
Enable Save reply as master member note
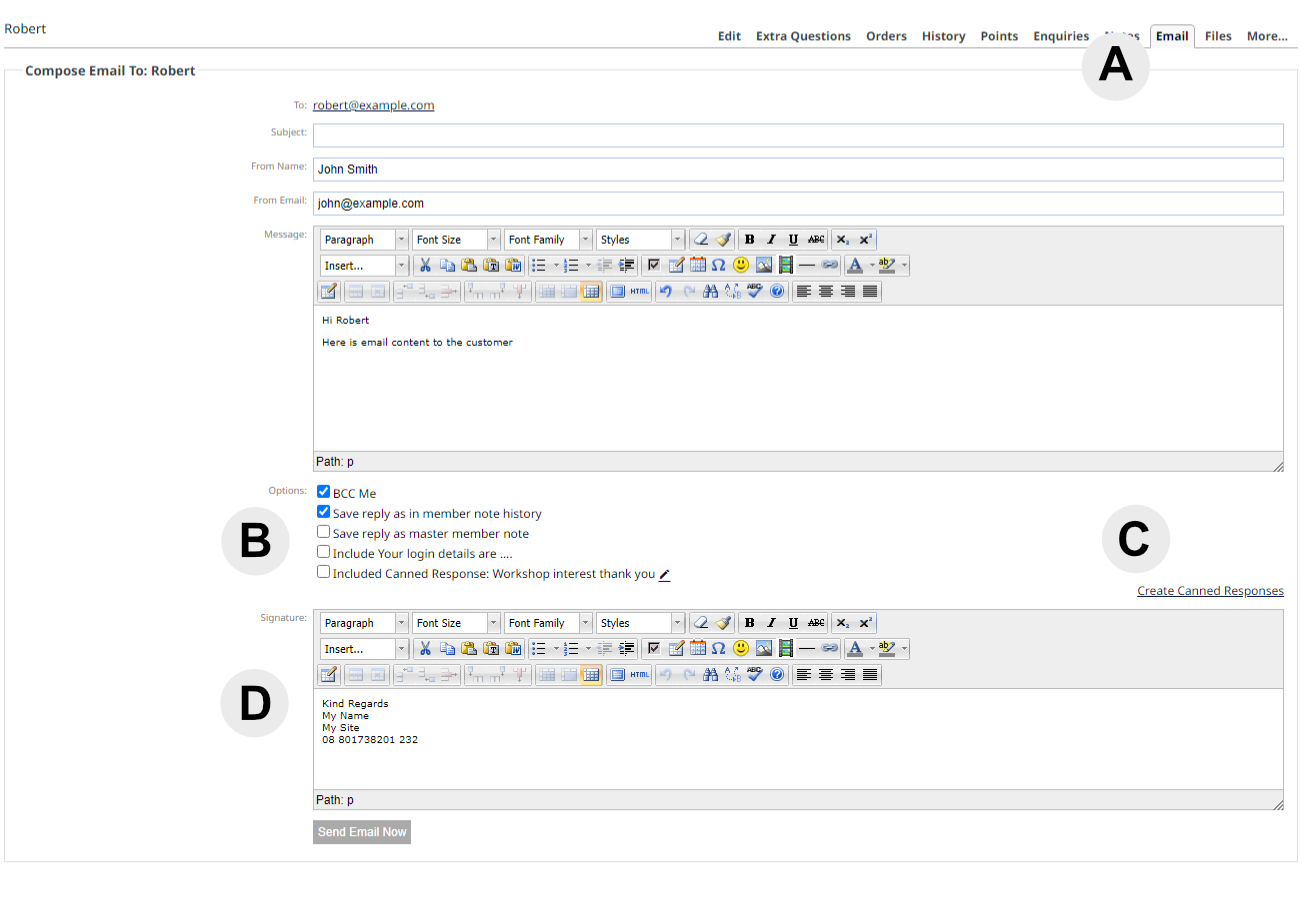pyautogui.click(x=324, y=533)
